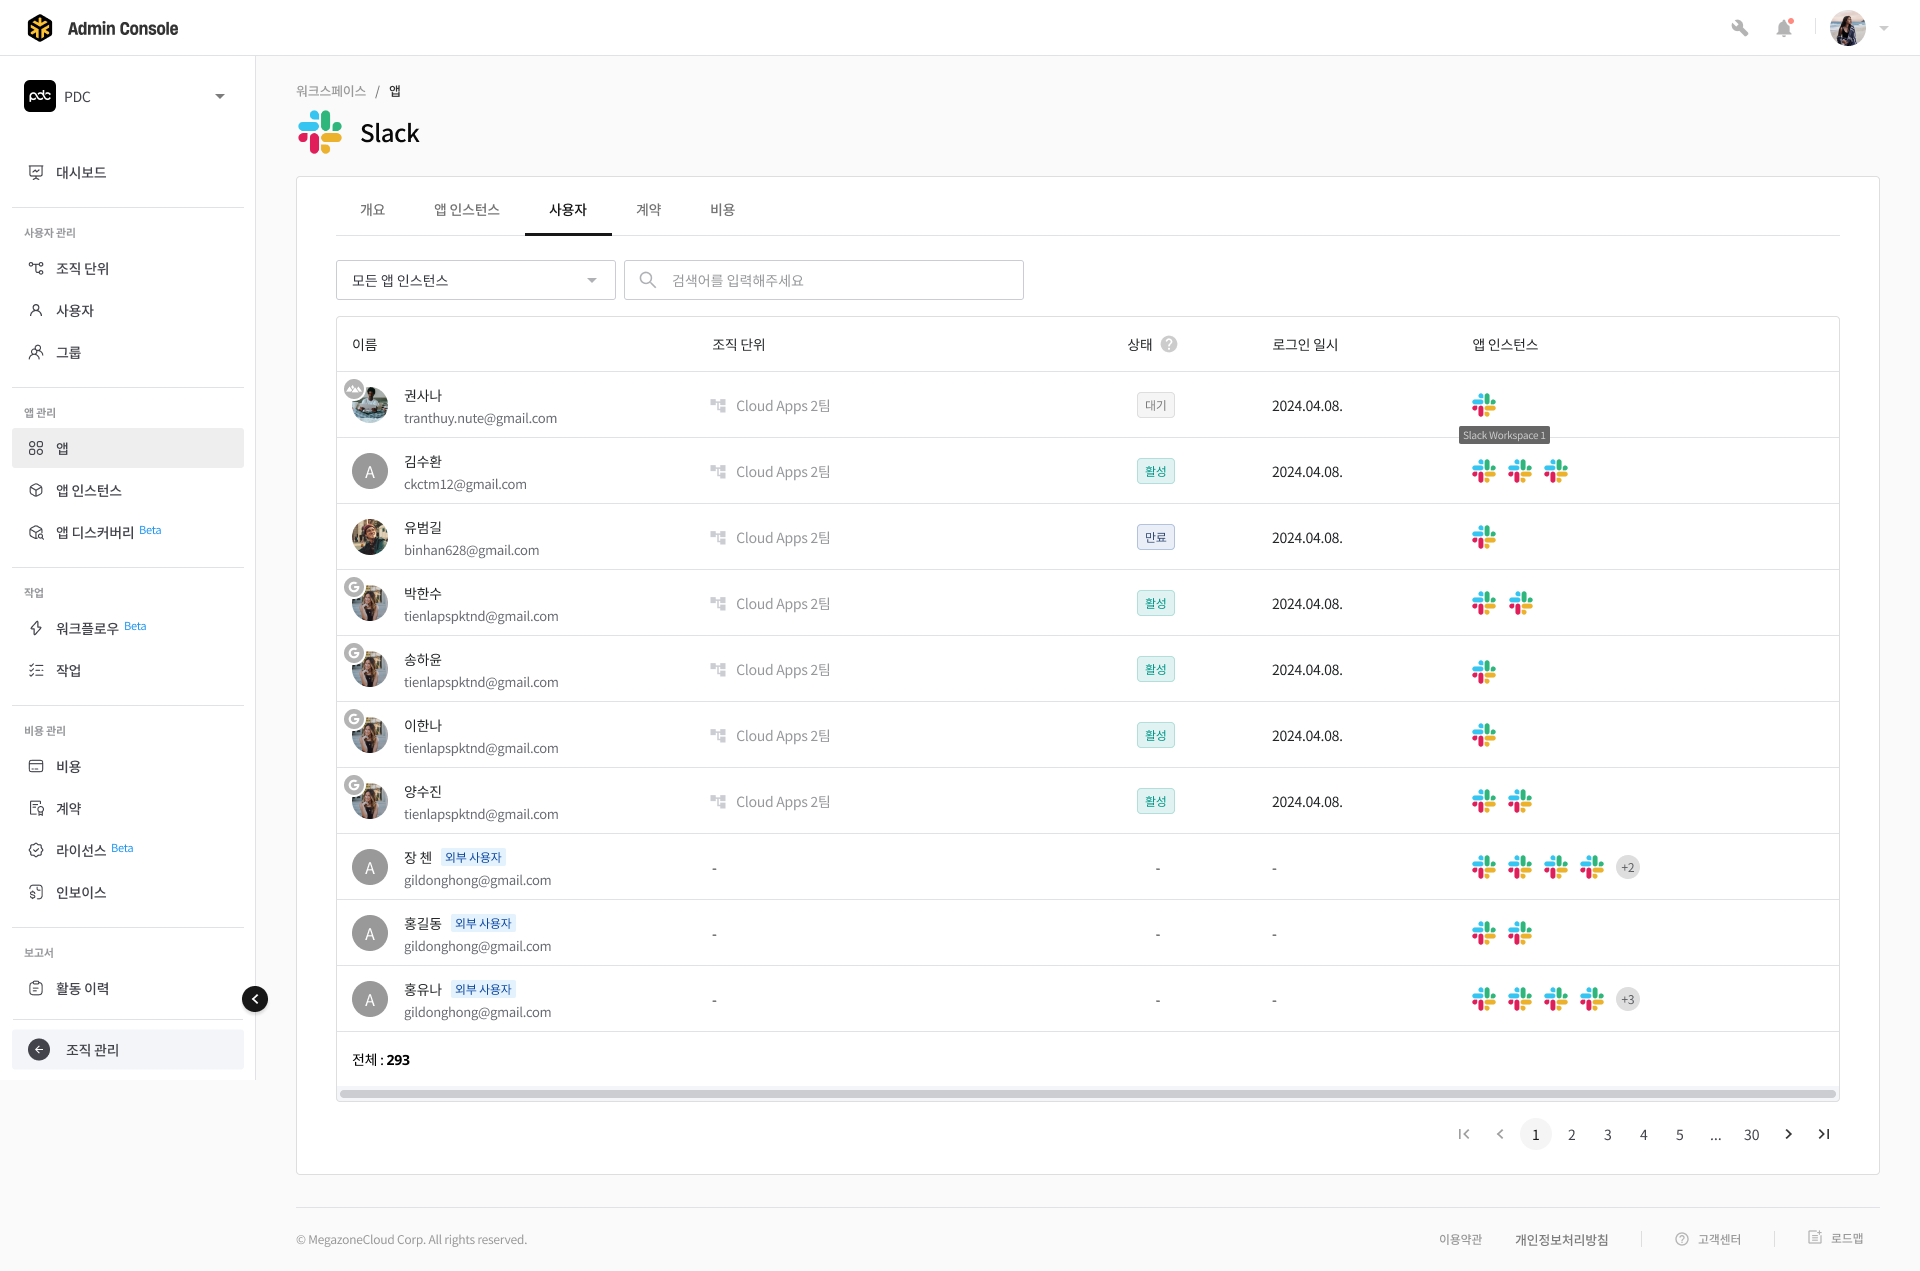Open 그룹 in the sidebar
This screenshot has height=1271, width=1920.
point(128,352)
